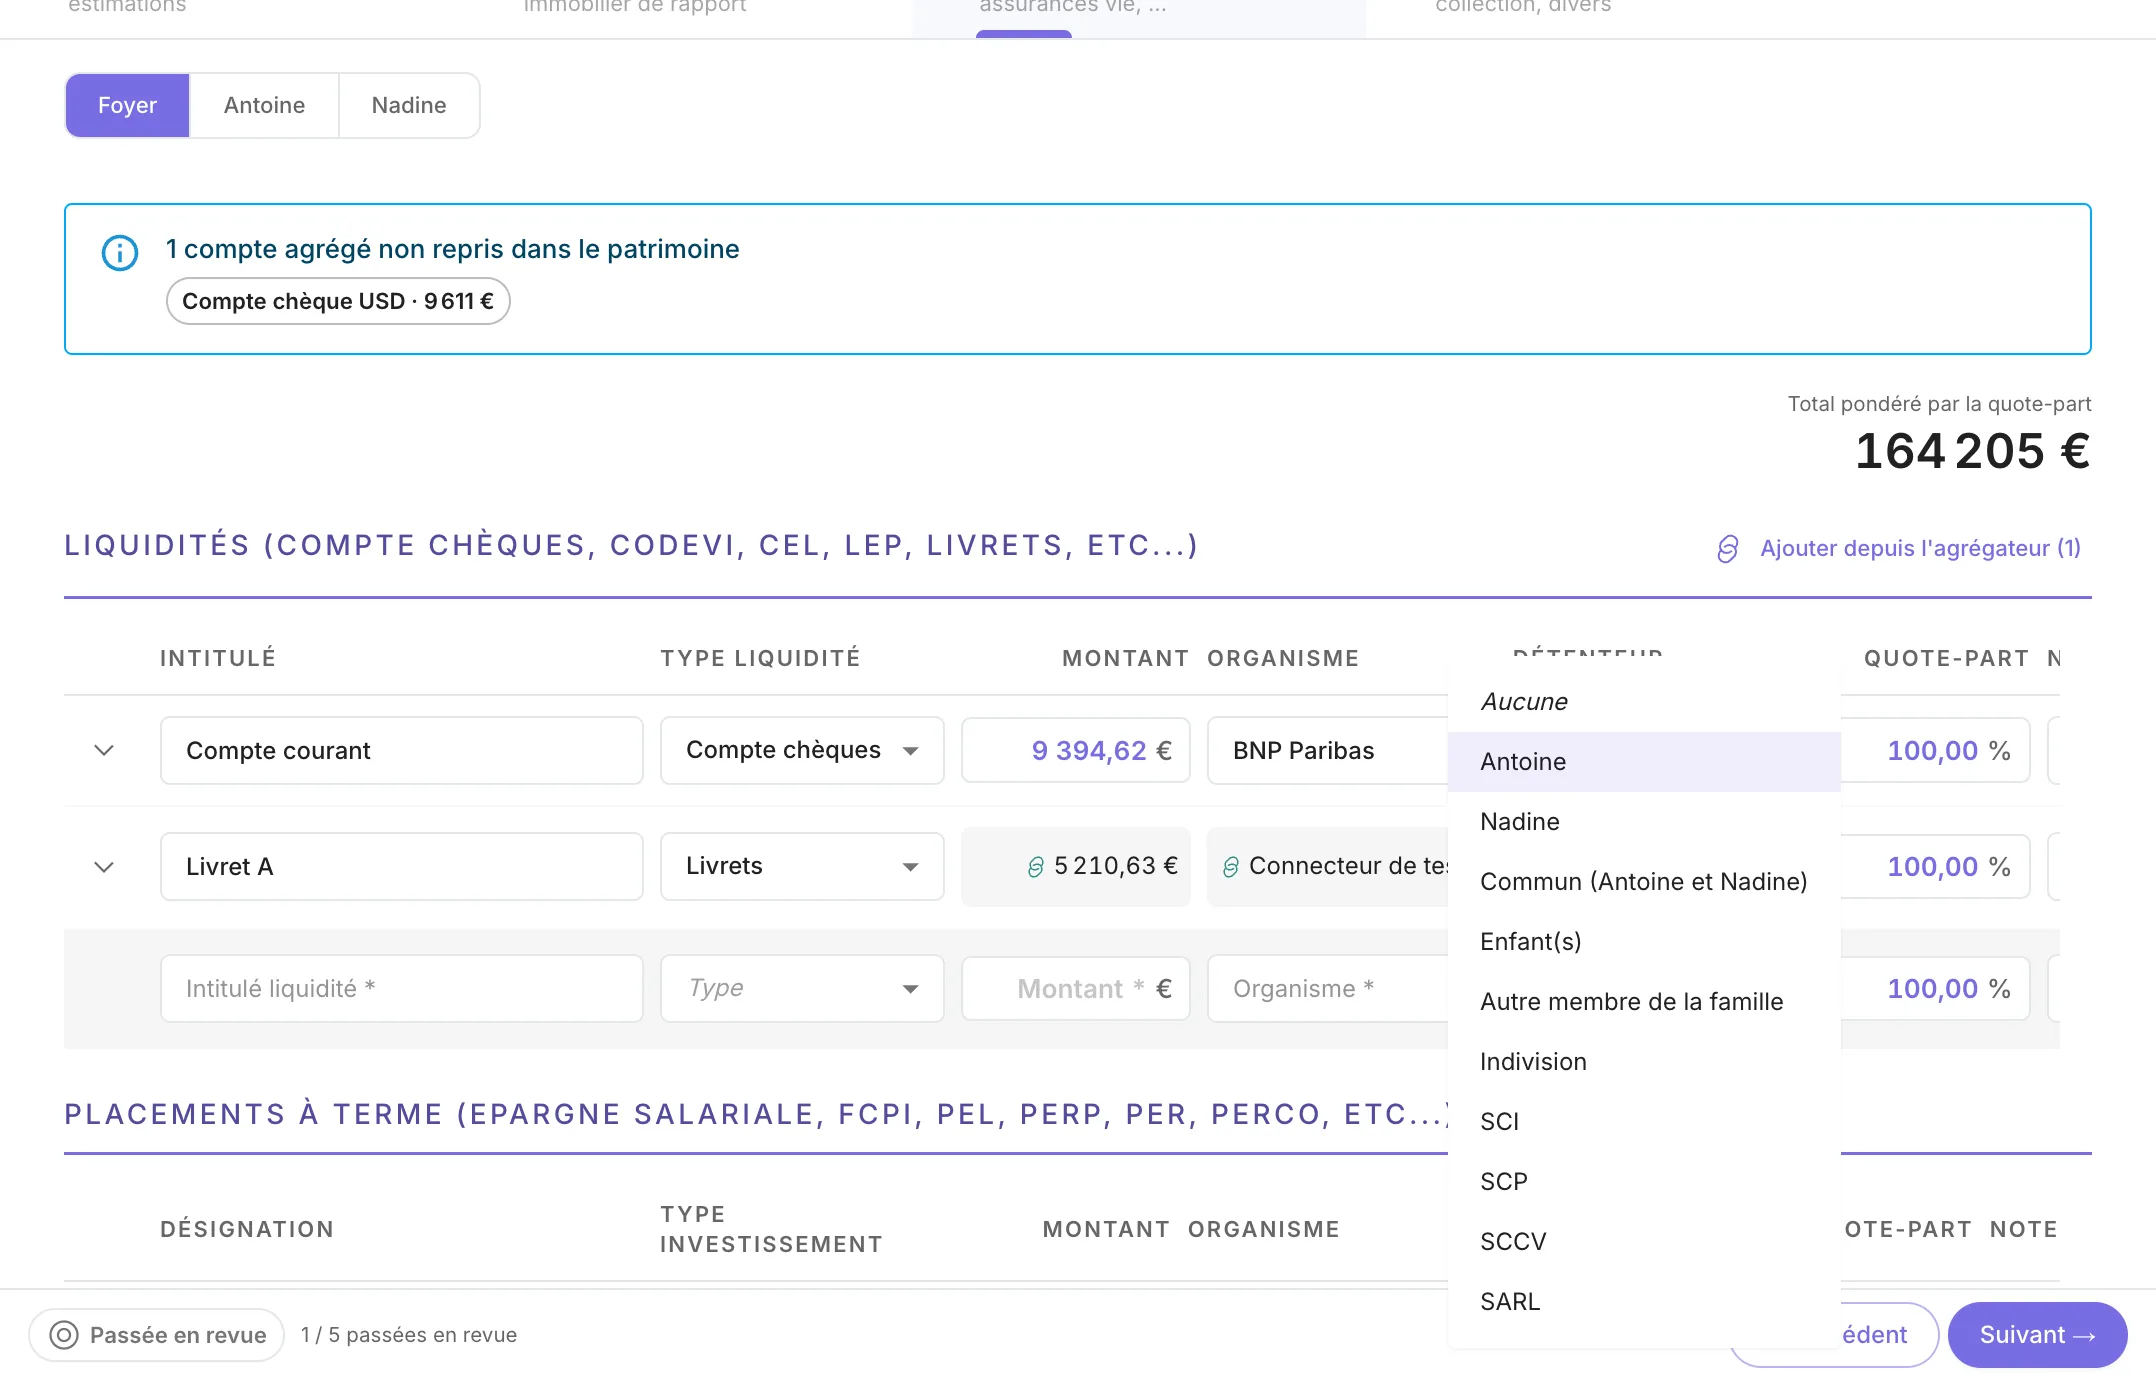Click the Compte chèque USD · 9 611 € chip
This screenshot has width=2156, height=1380.
pyautogui.click(x=338, y=301)
